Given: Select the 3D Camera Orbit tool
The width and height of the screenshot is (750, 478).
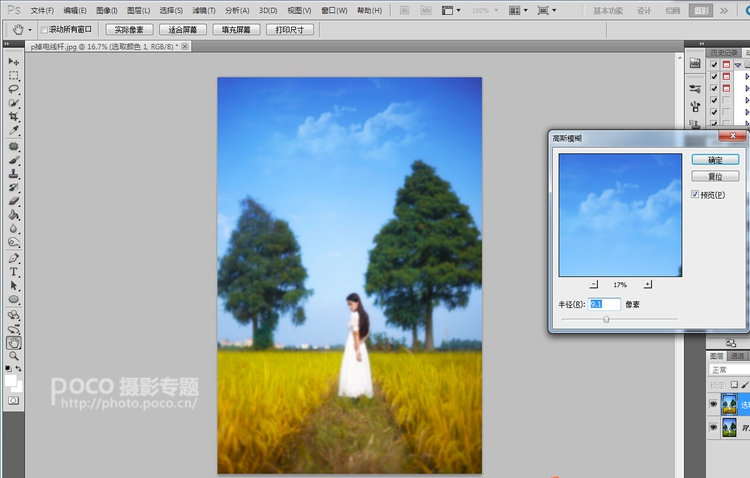Looking at the screenshot, I should 13,329.
